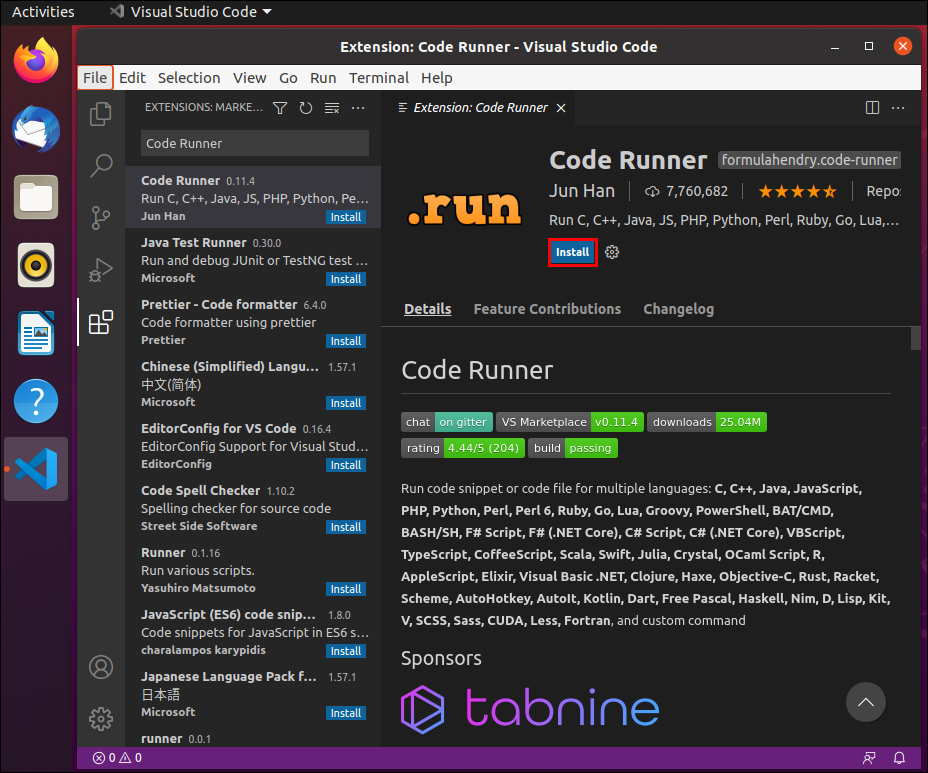Click the scroll-to-top arrow button
This screenshot has width=928, height=773.
pyautogui.click(x=866, y=702)
